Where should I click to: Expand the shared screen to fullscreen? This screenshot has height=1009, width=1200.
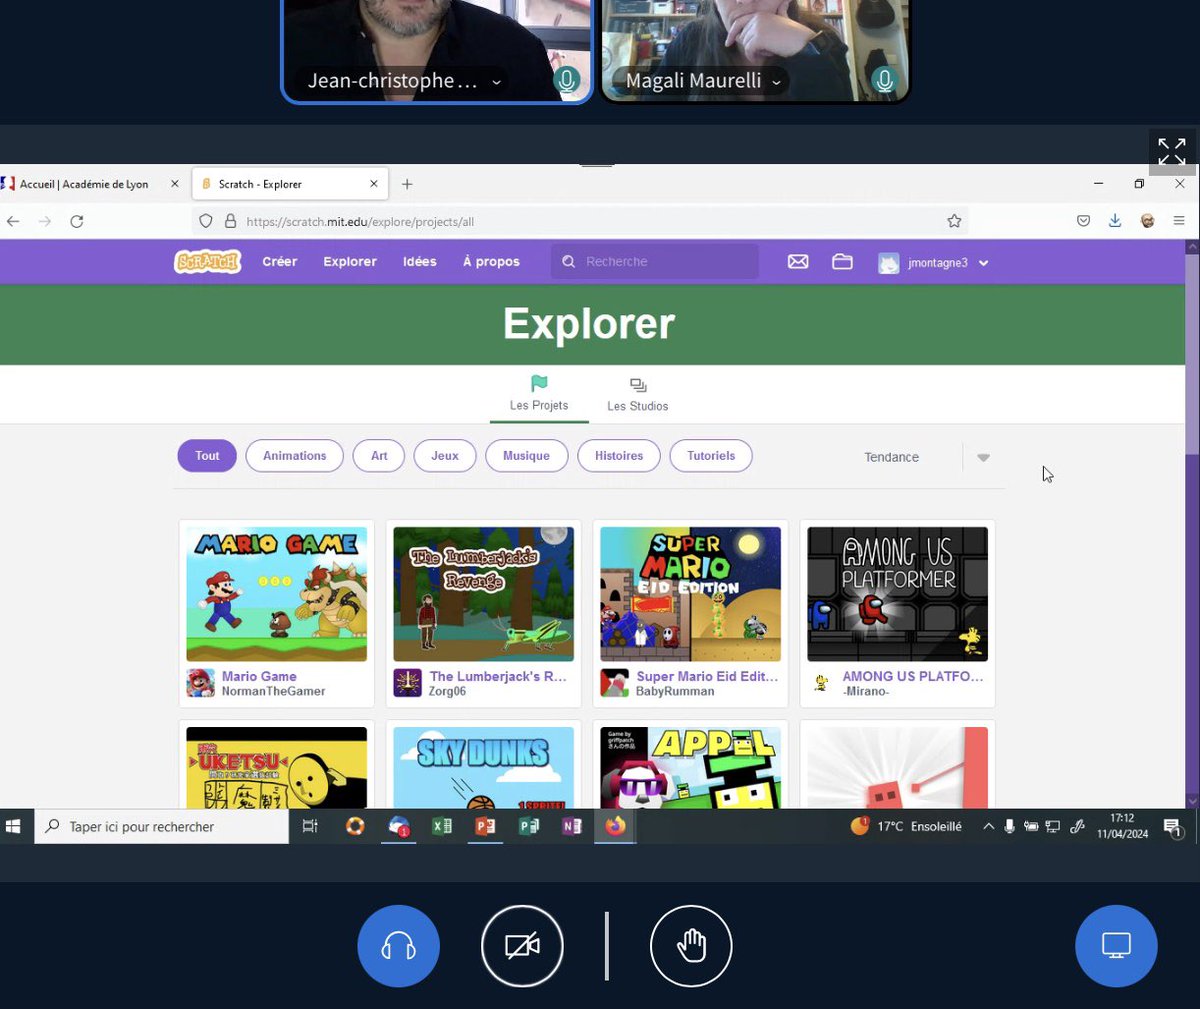(x=1172, y=151)
